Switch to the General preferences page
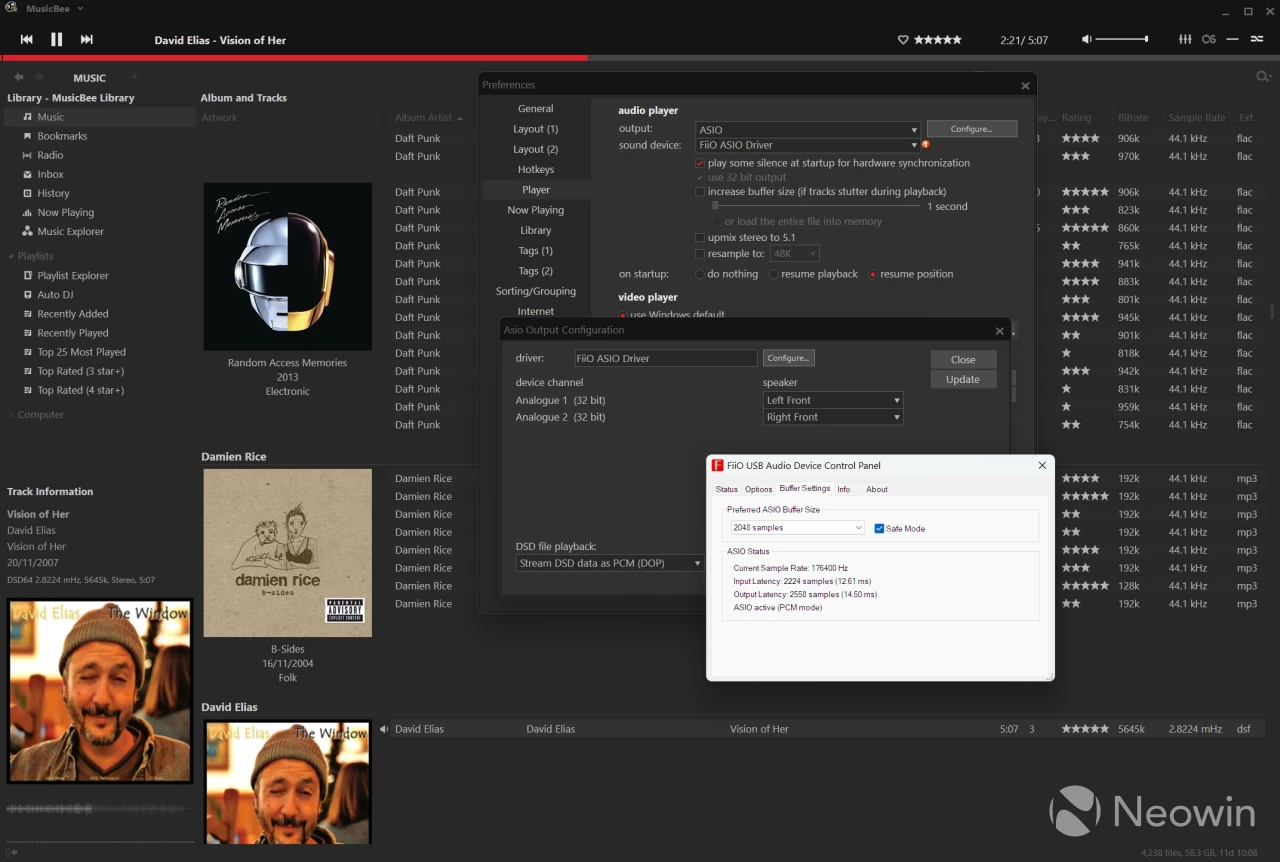 536,108
